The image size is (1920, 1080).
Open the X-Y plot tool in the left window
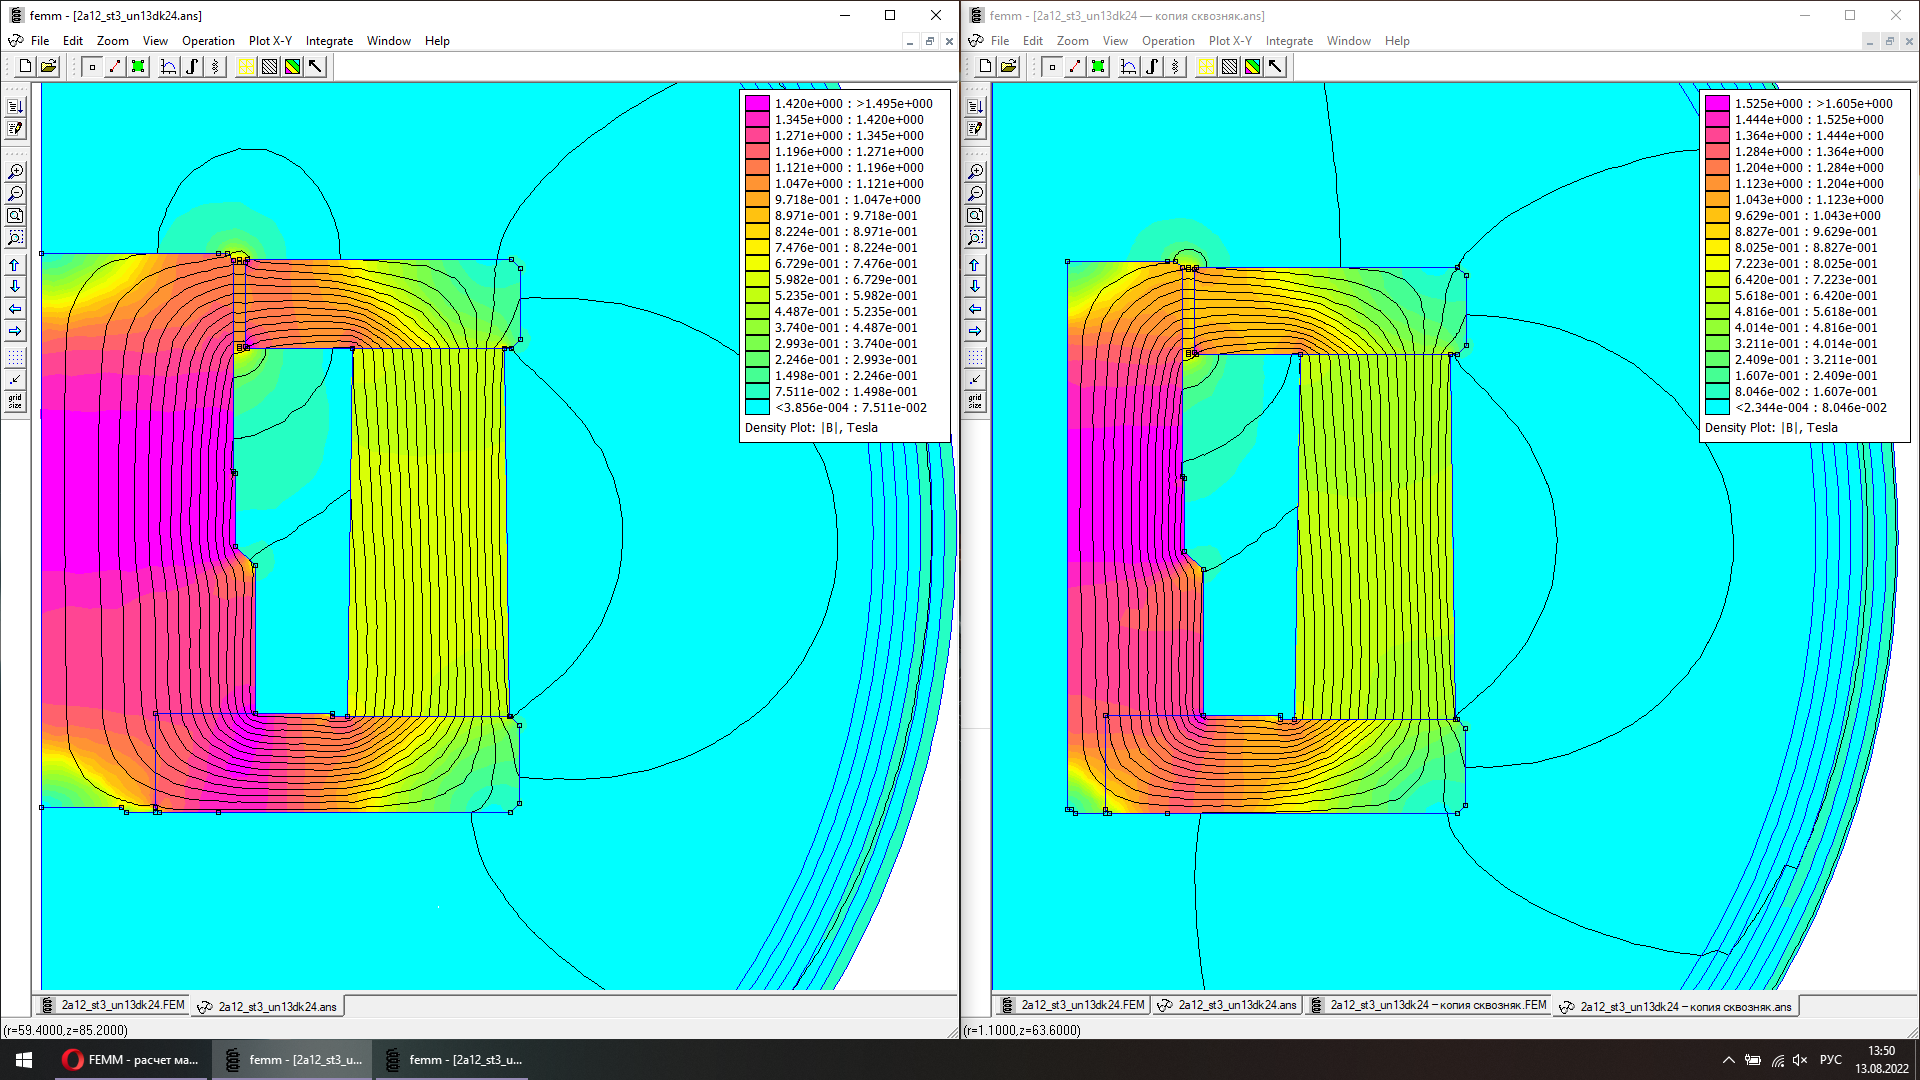pyautogui.click(x=168, y=67)
